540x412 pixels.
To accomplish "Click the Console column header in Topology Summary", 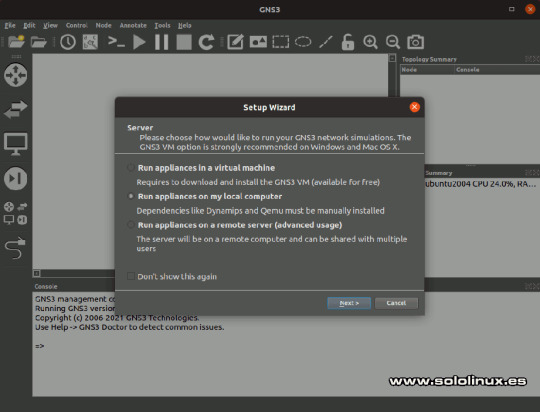I will pyautogui.click(x=497, y=70).
